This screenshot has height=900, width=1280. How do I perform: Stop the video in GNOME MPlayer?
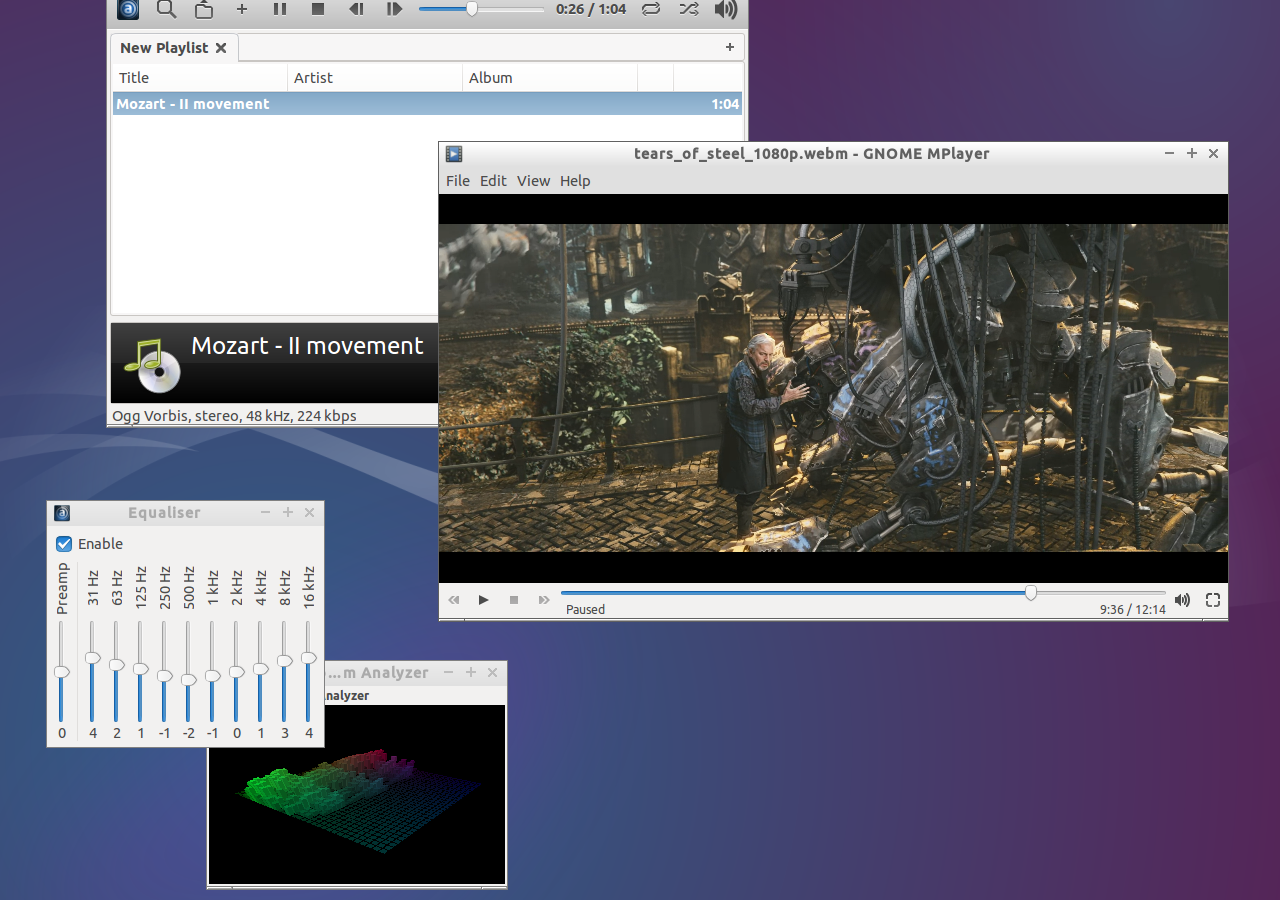514,600
